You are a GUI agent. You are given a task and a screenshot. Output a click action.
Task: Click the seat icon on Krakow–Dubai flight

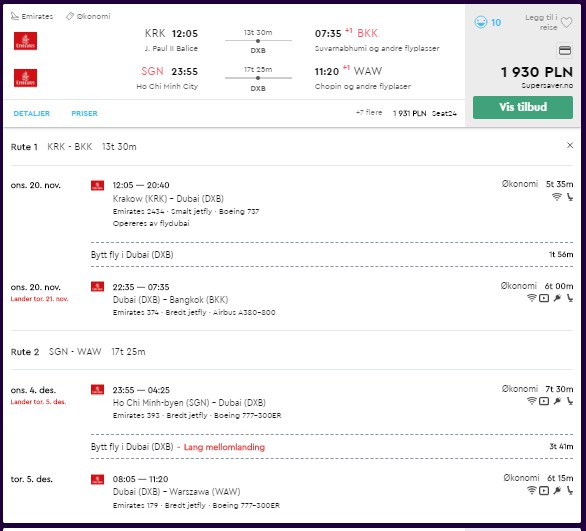point(570,197)
